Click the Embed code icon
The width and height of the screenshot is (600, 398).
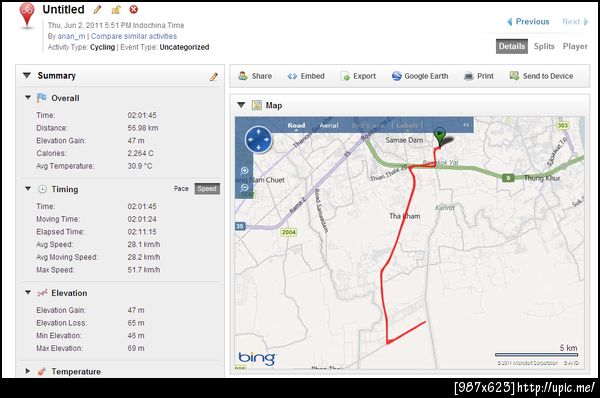coord(292,76)
